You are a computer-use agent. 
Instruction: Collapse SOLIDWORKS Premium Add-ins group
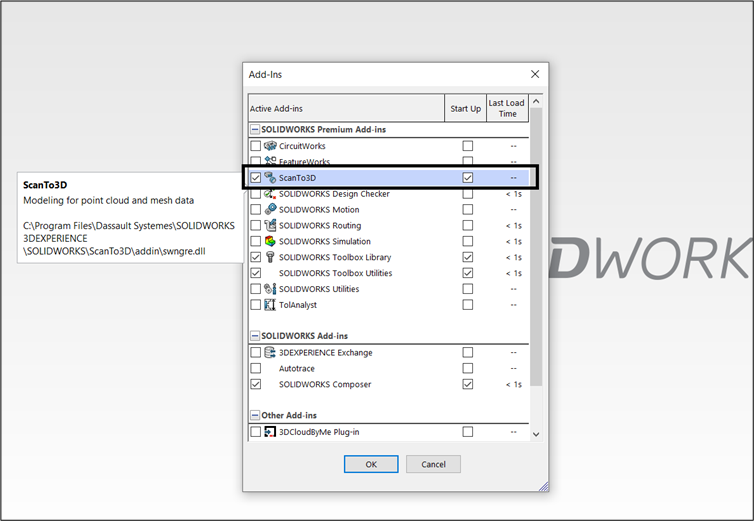[255, 130]
